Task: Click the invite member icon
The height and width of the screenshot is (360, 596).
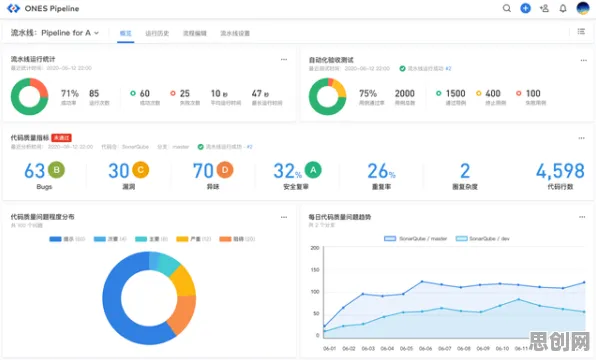Action: (x=544, y=8)
